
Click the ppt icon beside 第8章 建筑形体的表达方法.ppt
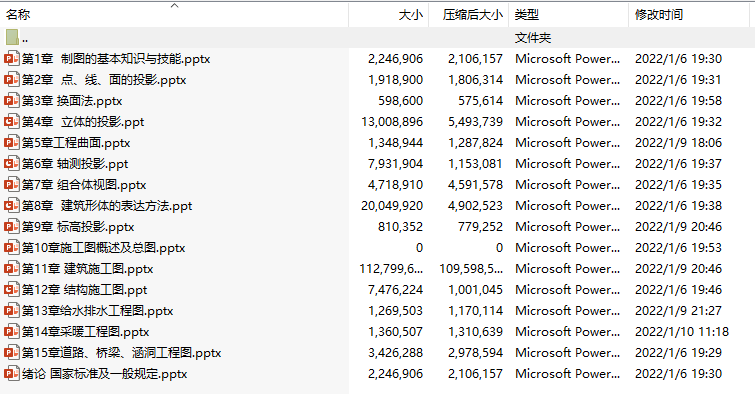tap(12, 206)
